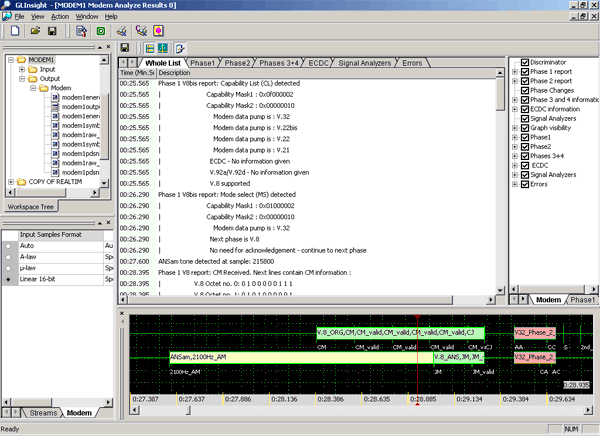Select the ANSam tone detected row
Screen dimensions: 600x436
pyautogui.click(x=307, y=261)
